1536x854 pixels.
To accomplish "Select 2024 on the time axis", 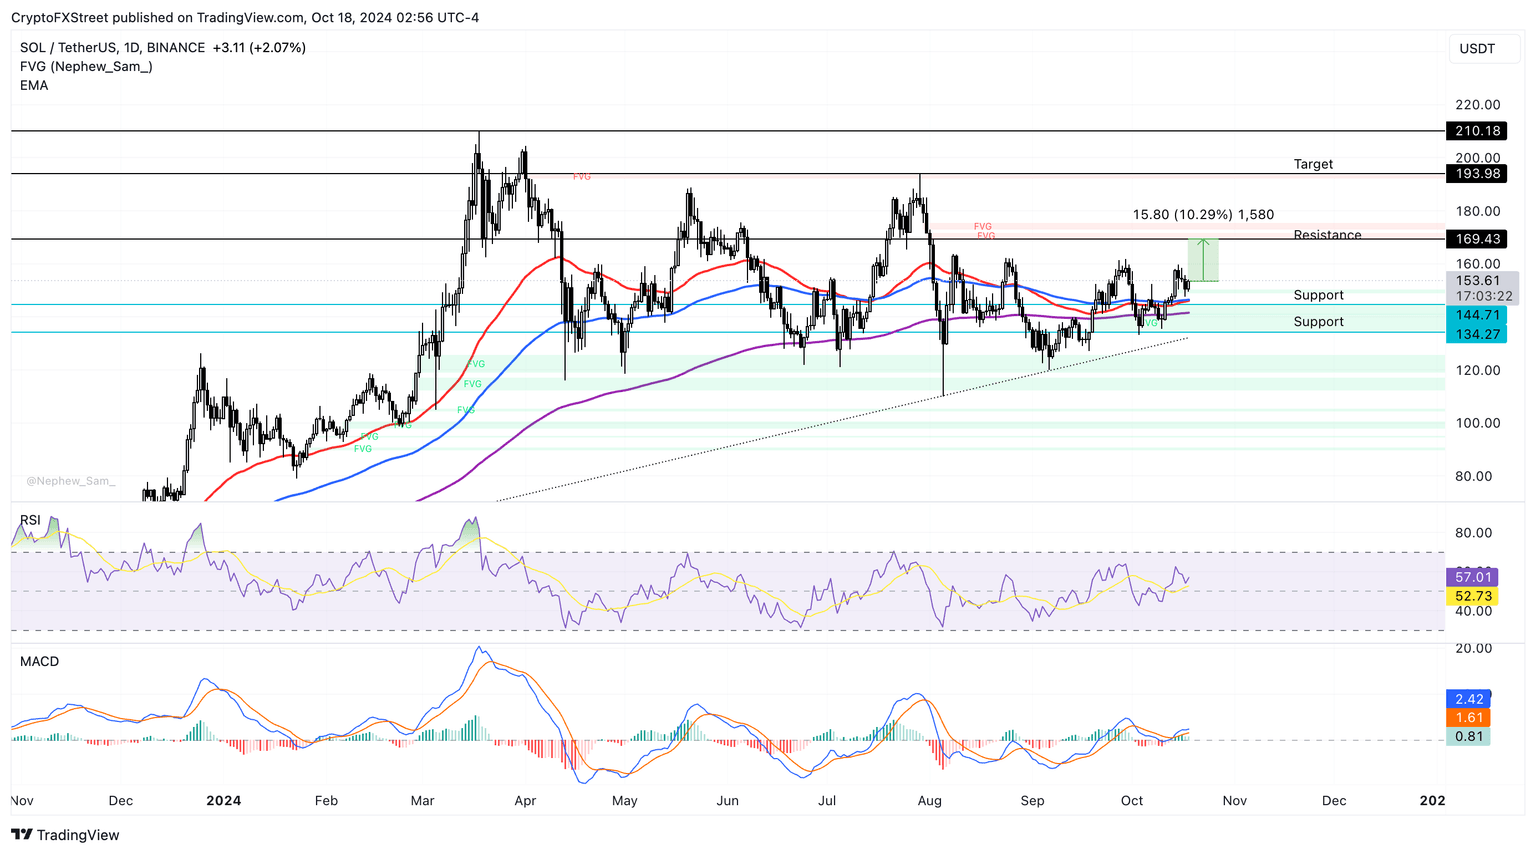I will [x=224, y=801].
